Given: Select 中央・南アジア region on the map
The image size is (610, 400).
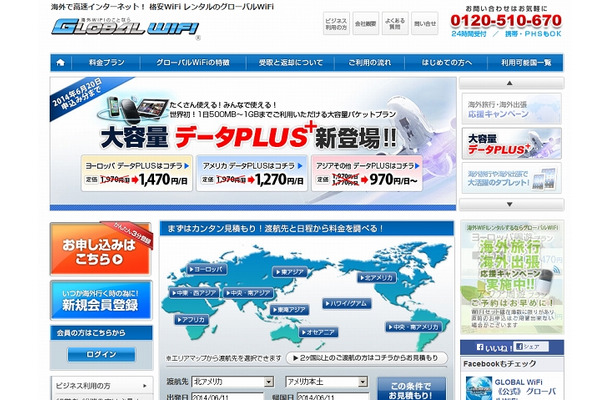Looking at the screenshot, I should pos(248,293).
